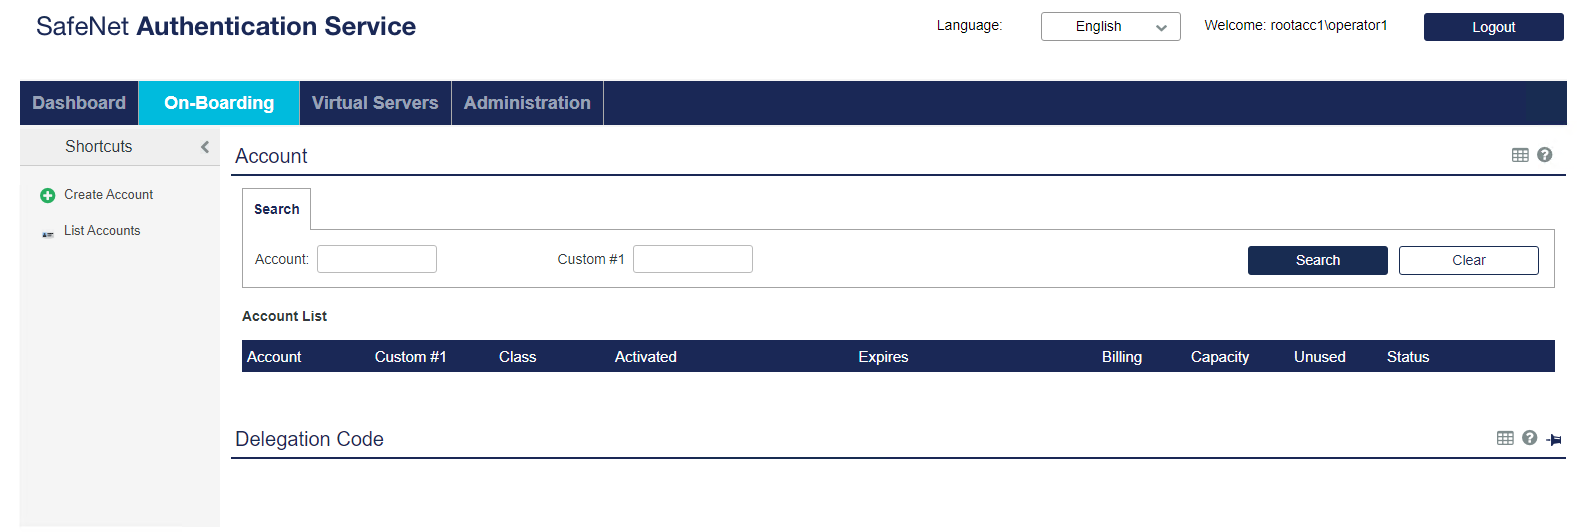Pin the Delegation Code module
This screenshot has width=1577, height=532.
pos(1554,439)
